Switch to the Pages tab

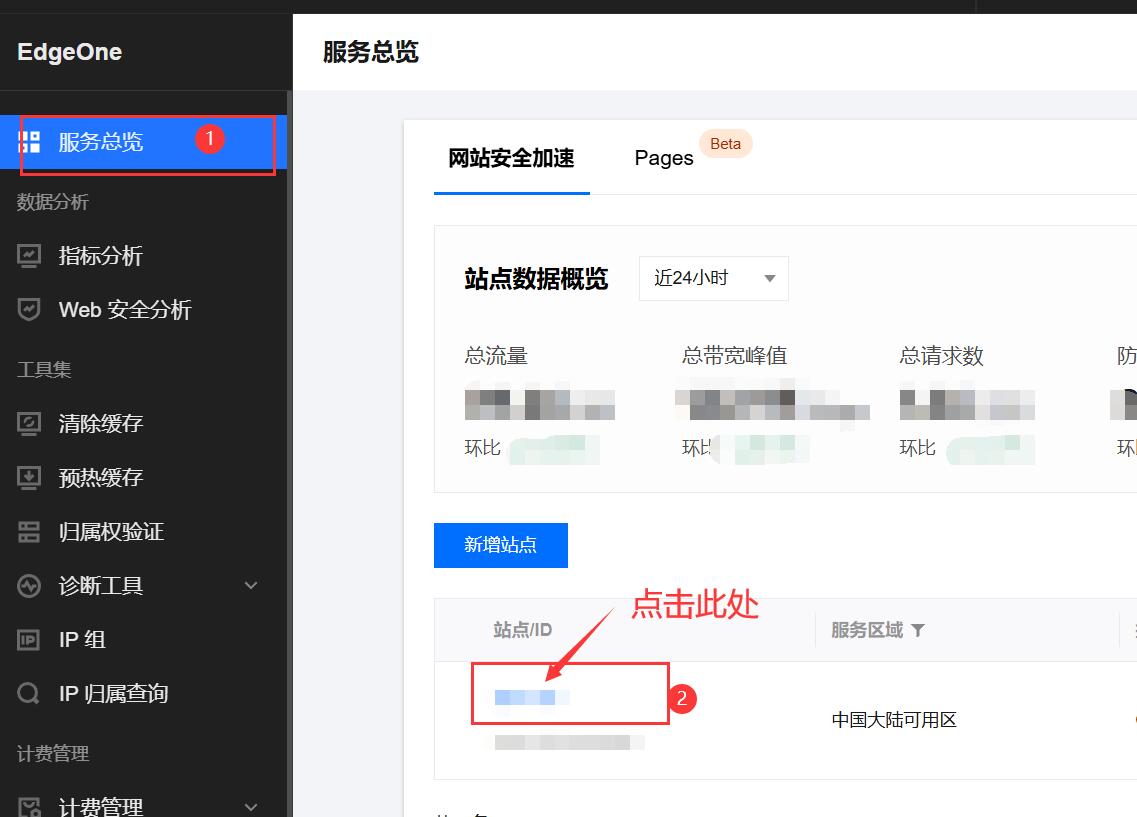point(664,158)
